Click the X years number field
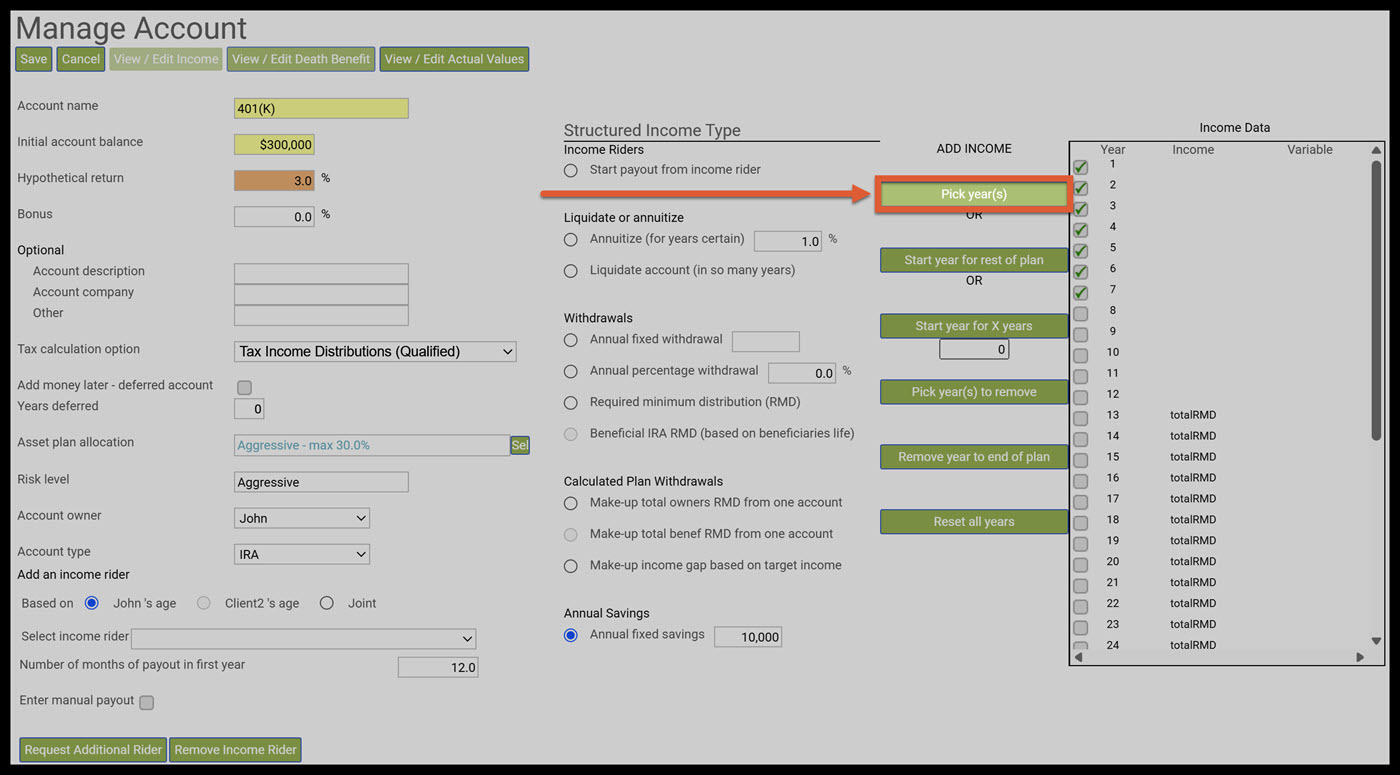The width and height of the screenshot is (1400, 775). tap(974, 350)
